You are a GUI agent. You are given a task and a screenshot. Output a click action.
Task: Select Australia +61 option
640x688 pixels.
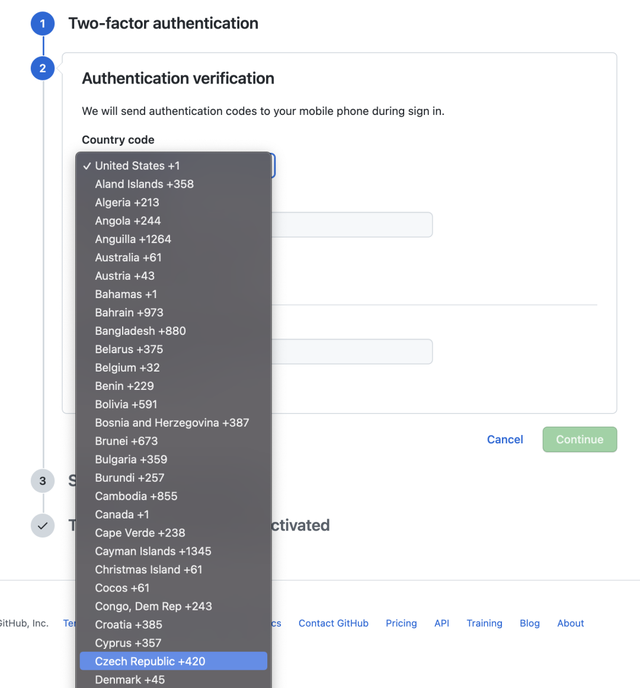pyautogui.click(x=128, y=257)
